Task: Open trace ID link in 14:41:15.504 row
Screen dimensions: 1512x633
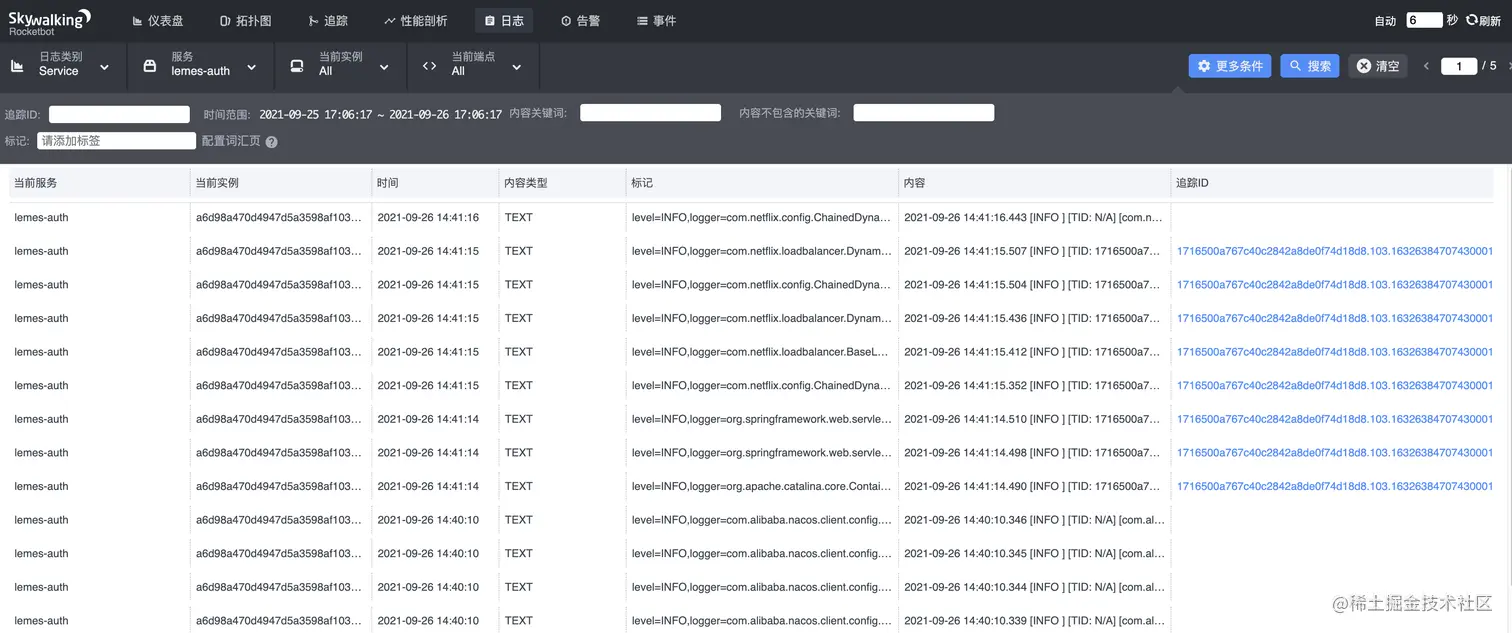Action: (x=1335, y=285)
